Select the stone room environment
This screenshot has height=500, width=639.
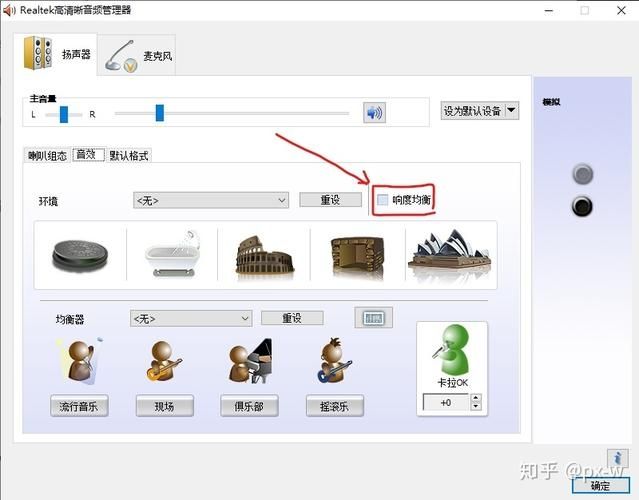click(357, 256)
